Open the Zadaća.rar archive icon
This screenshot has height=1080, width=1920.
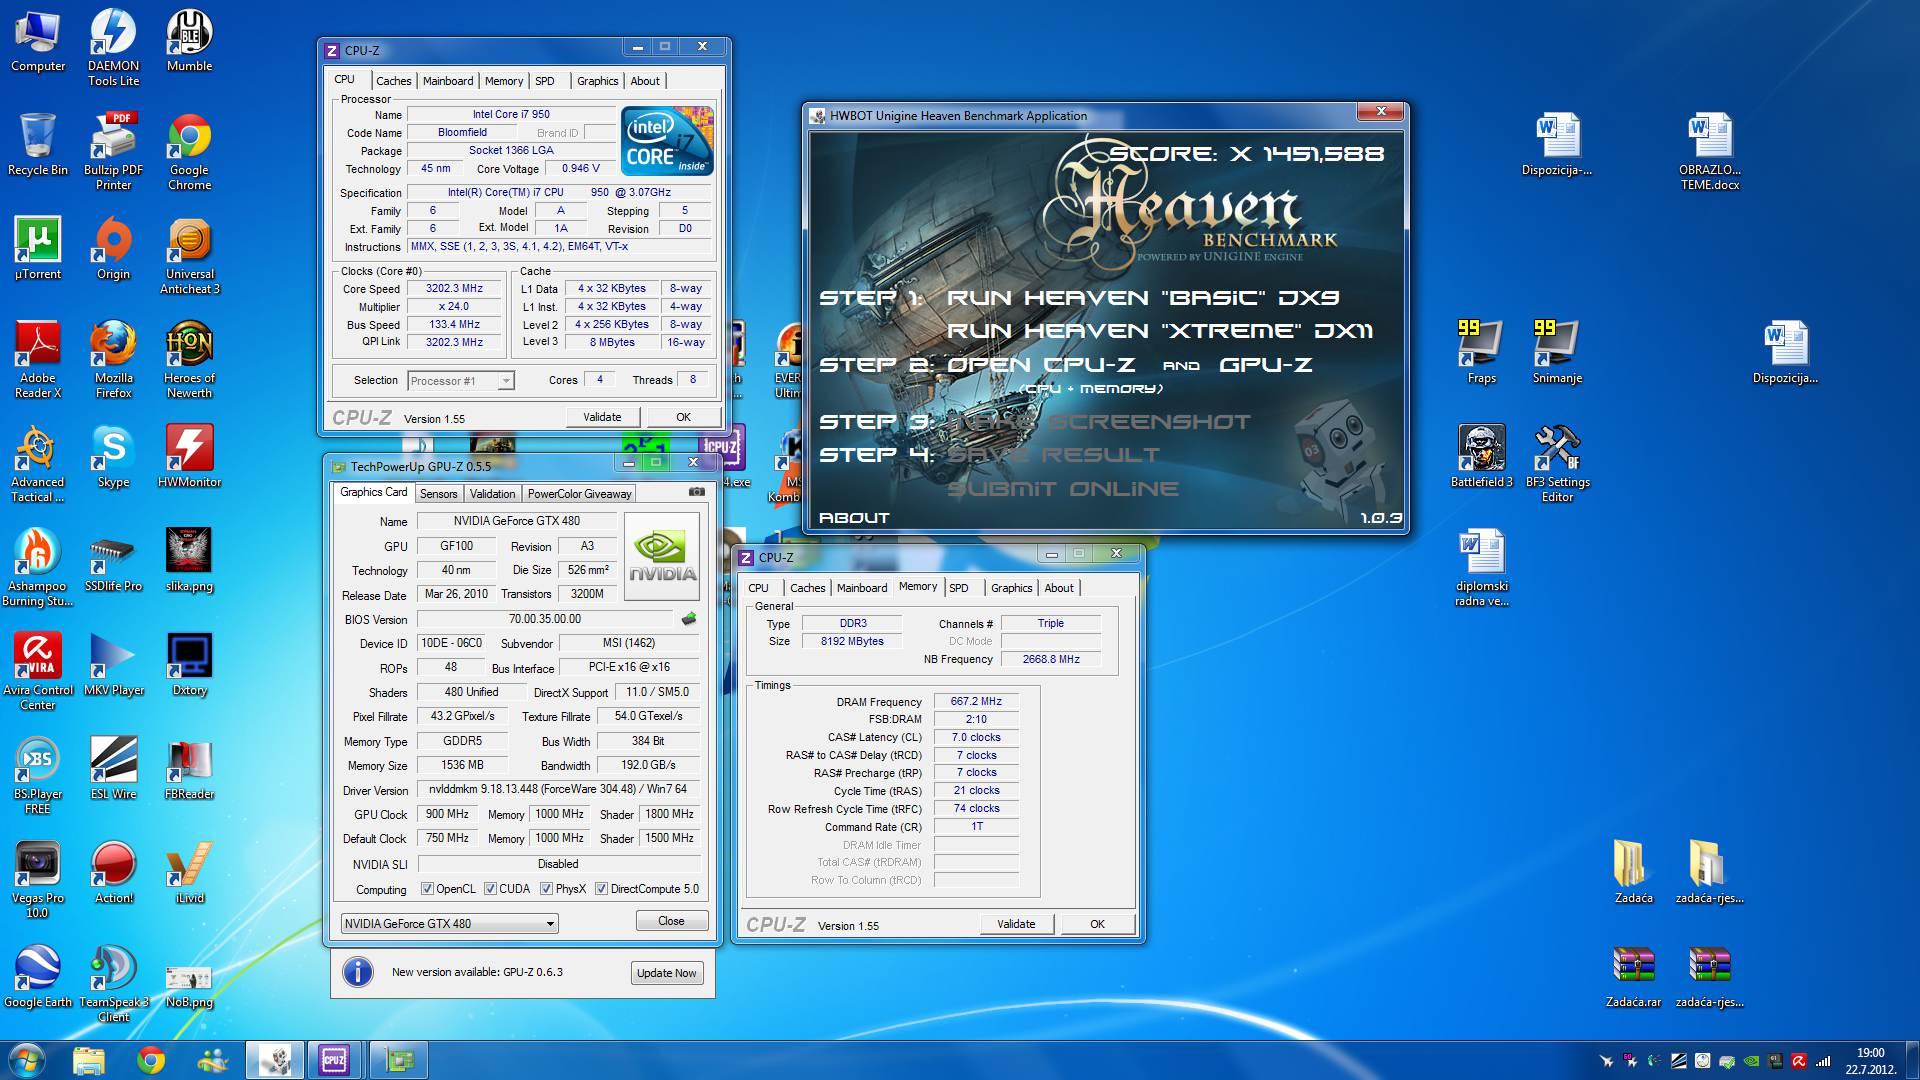[x=1633, y=975]
